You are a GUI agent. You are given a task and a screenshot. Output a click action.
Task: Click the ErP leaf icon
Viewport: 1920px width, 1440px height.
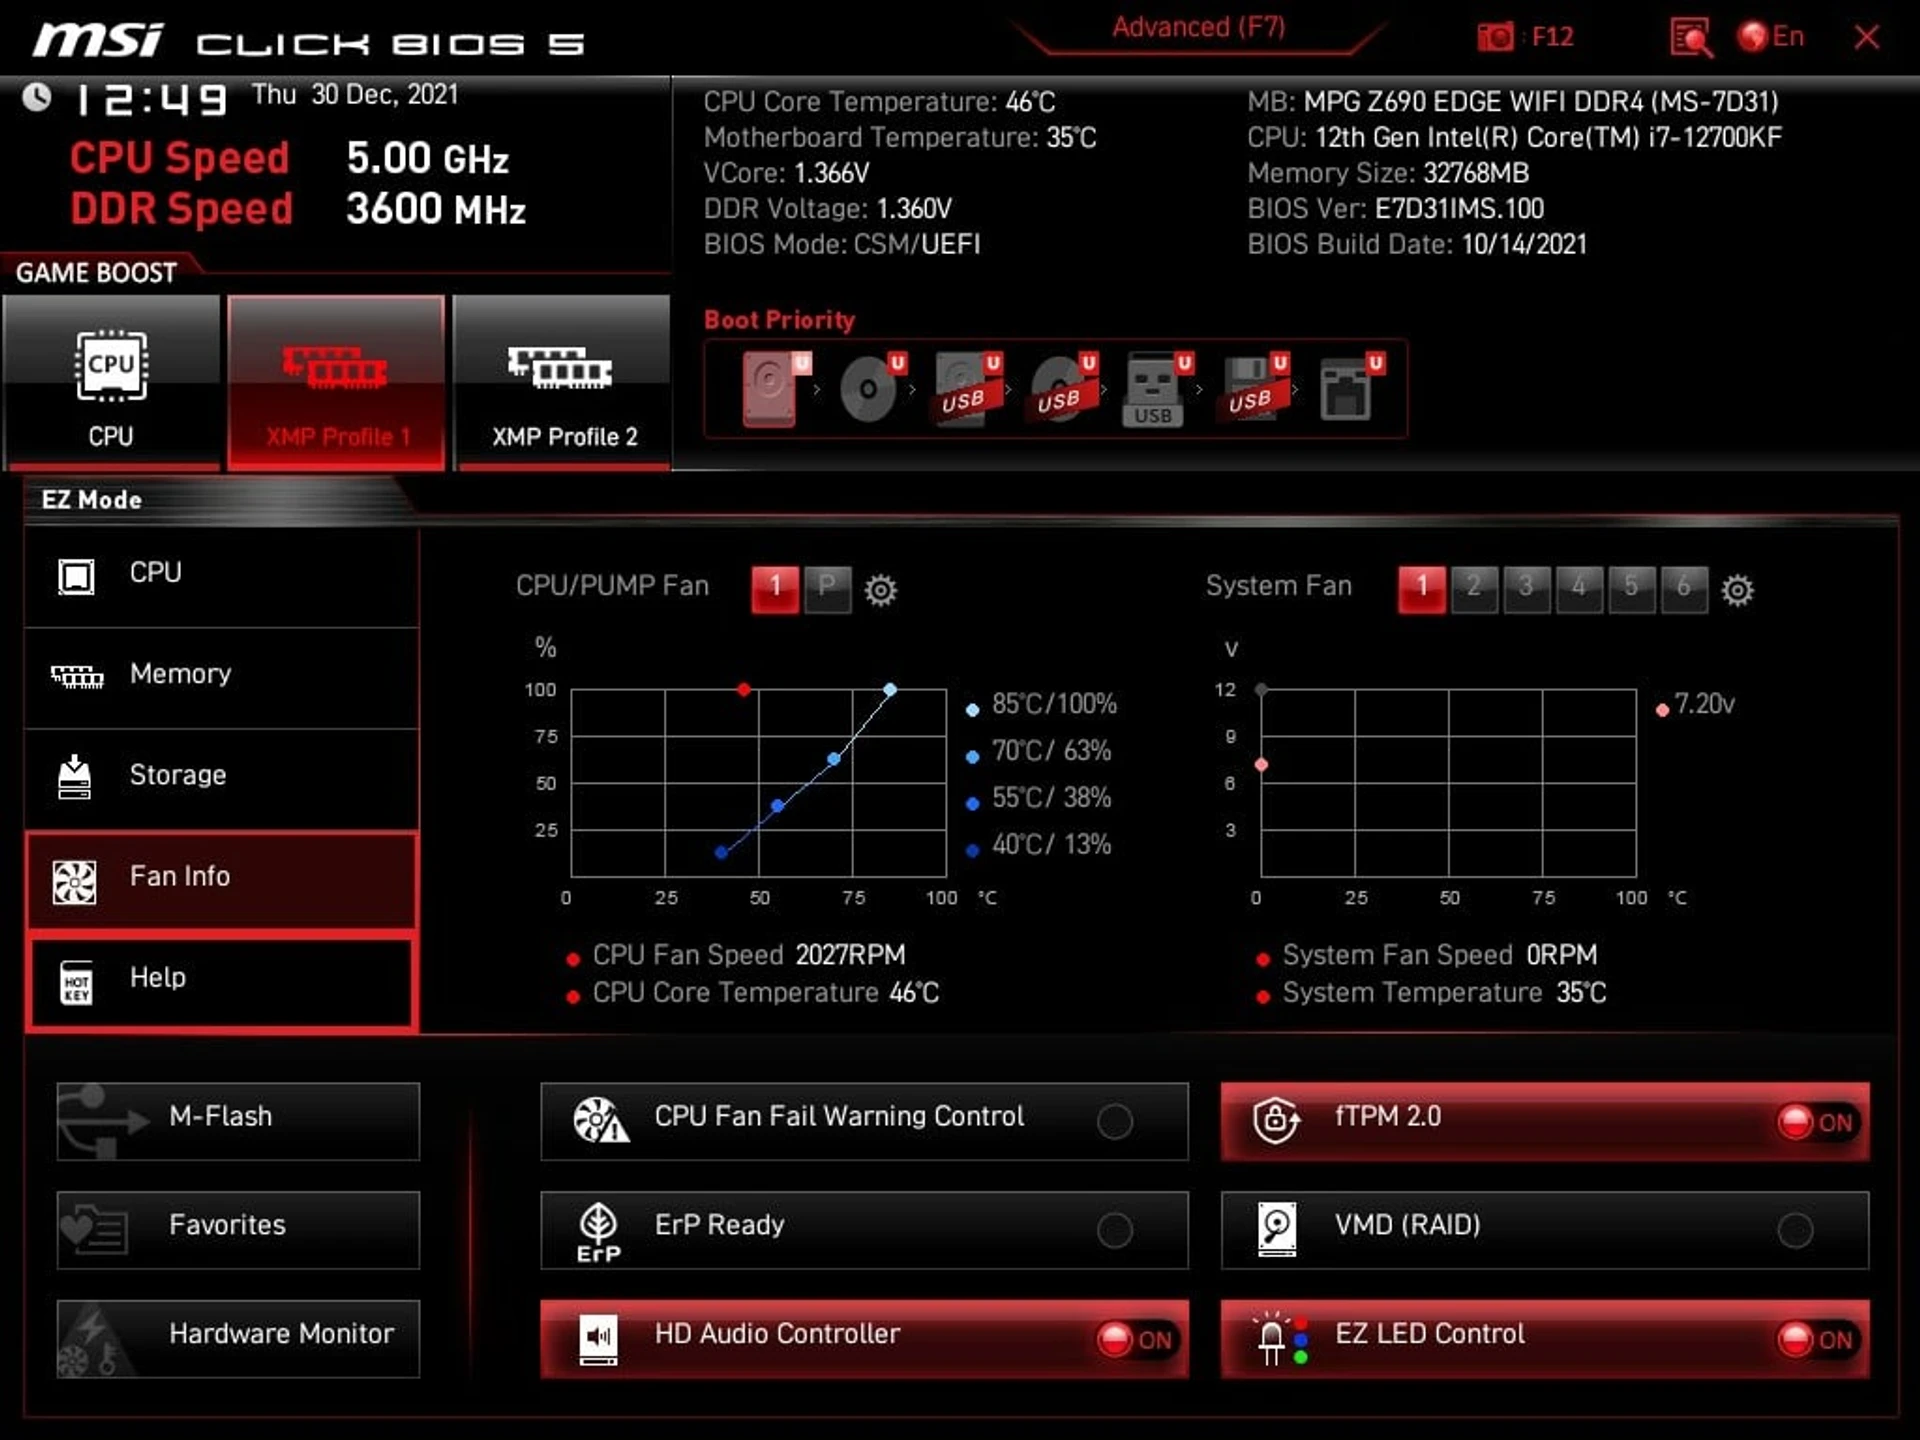pos(599,1232)
